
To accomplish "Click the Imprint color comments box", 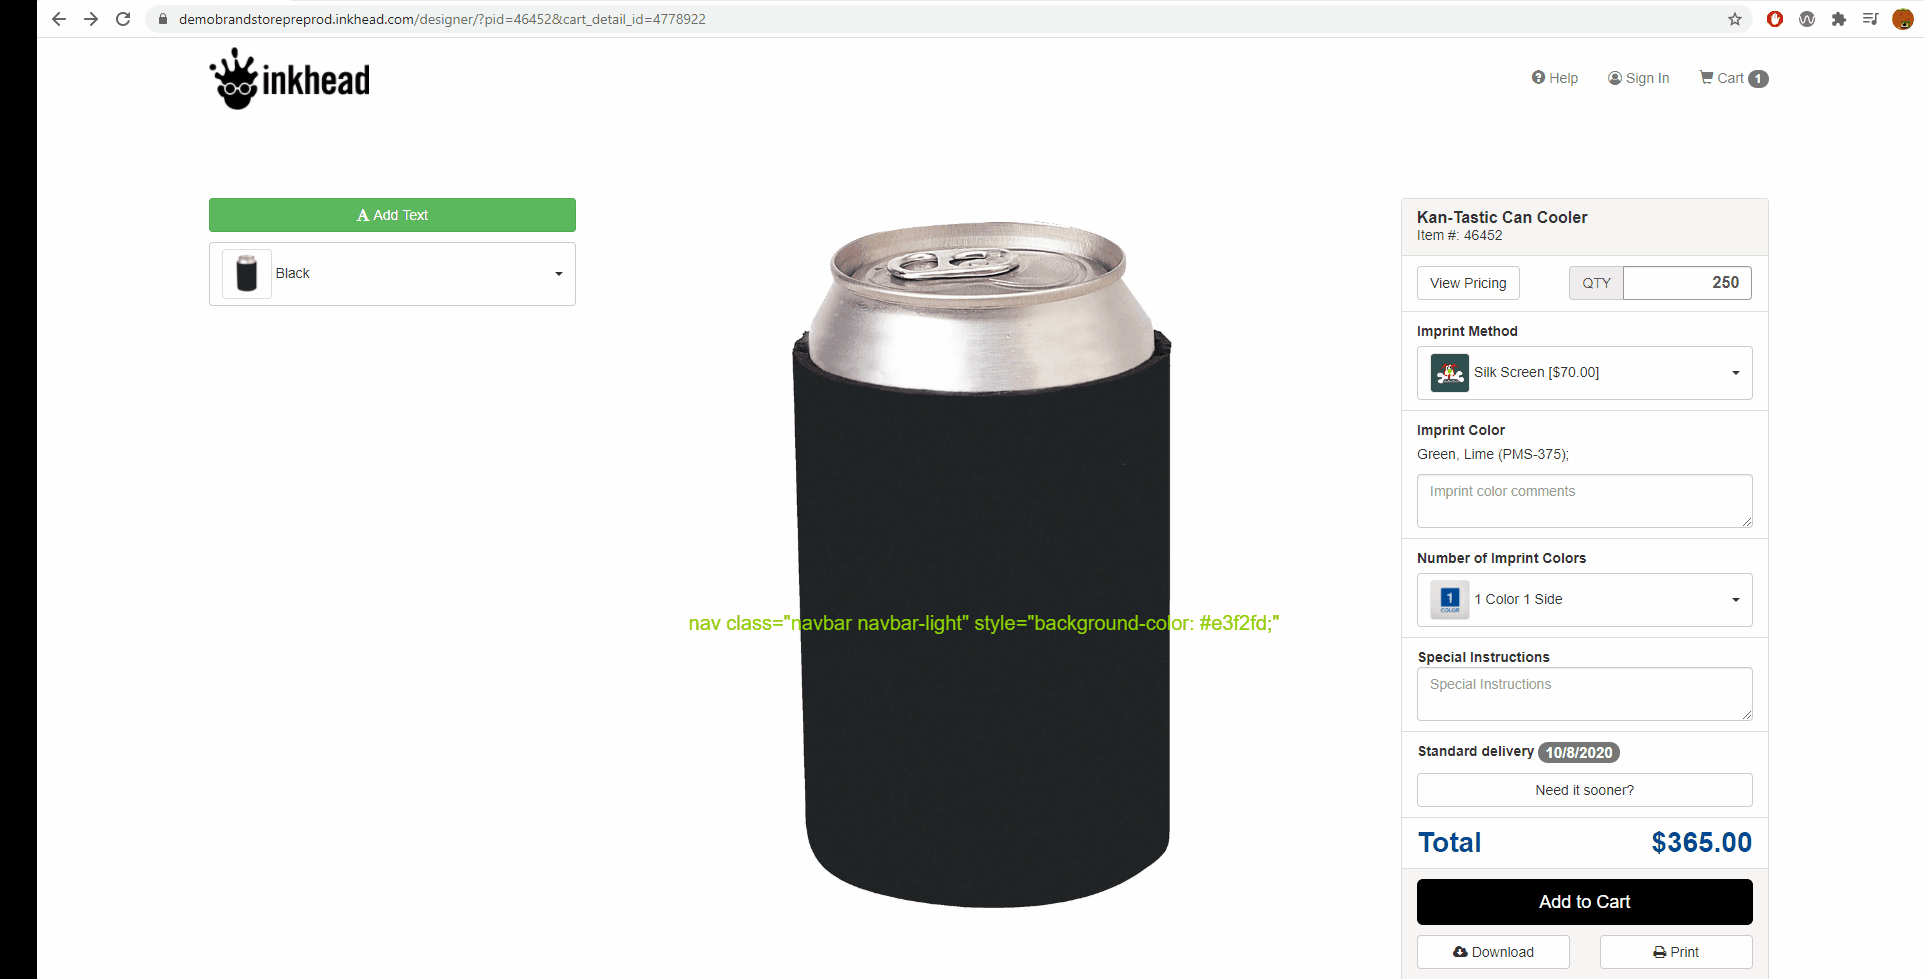I will click(x=1584, y=501).
